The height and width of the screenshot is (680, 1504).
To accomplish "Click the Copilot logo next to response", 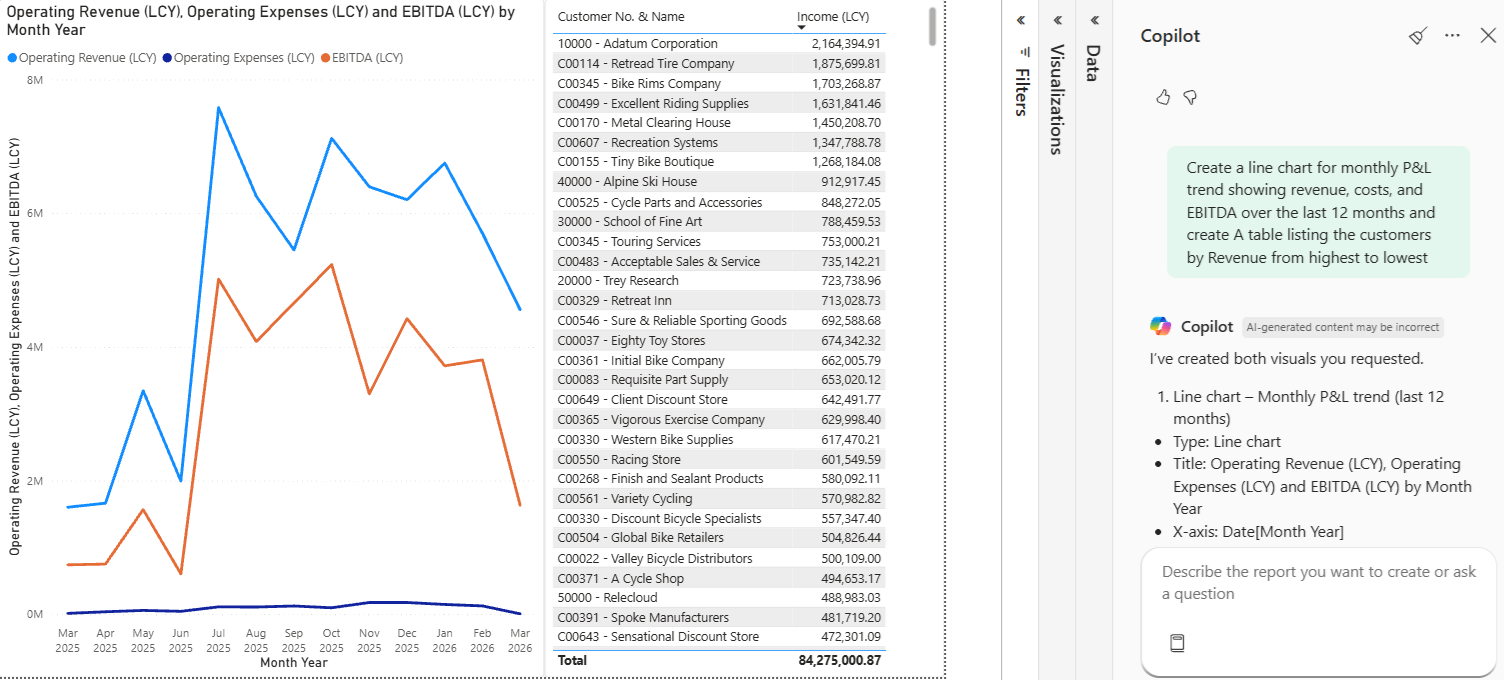I will tap(1160, 326).
